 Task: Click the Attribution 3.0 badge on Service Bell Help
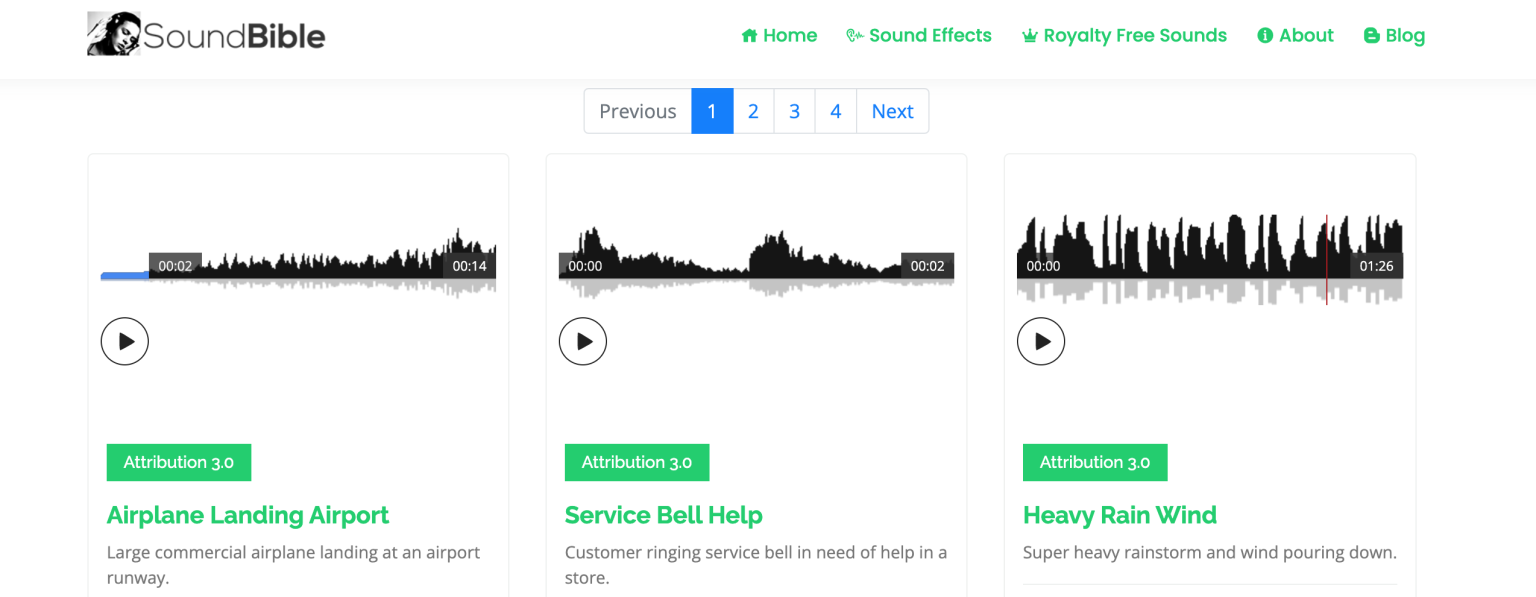tap(637, 462)
